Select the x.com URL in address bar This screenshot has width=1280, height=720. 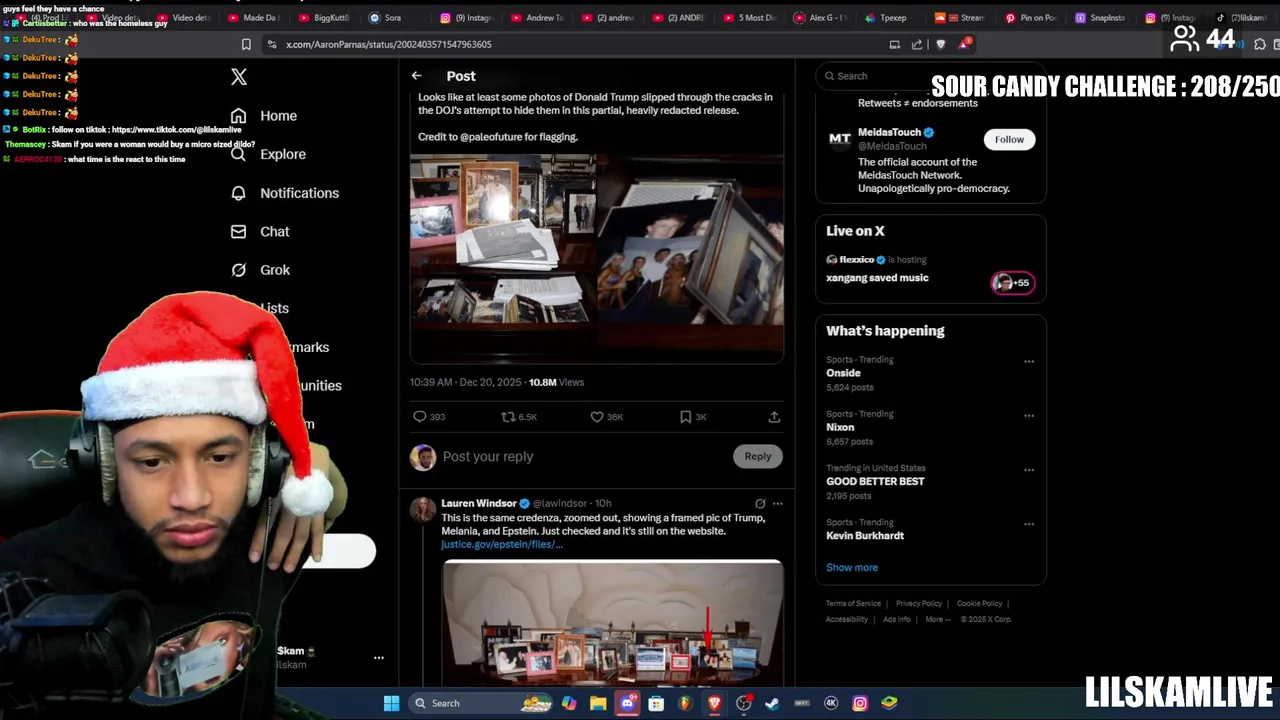pos(388,44)
